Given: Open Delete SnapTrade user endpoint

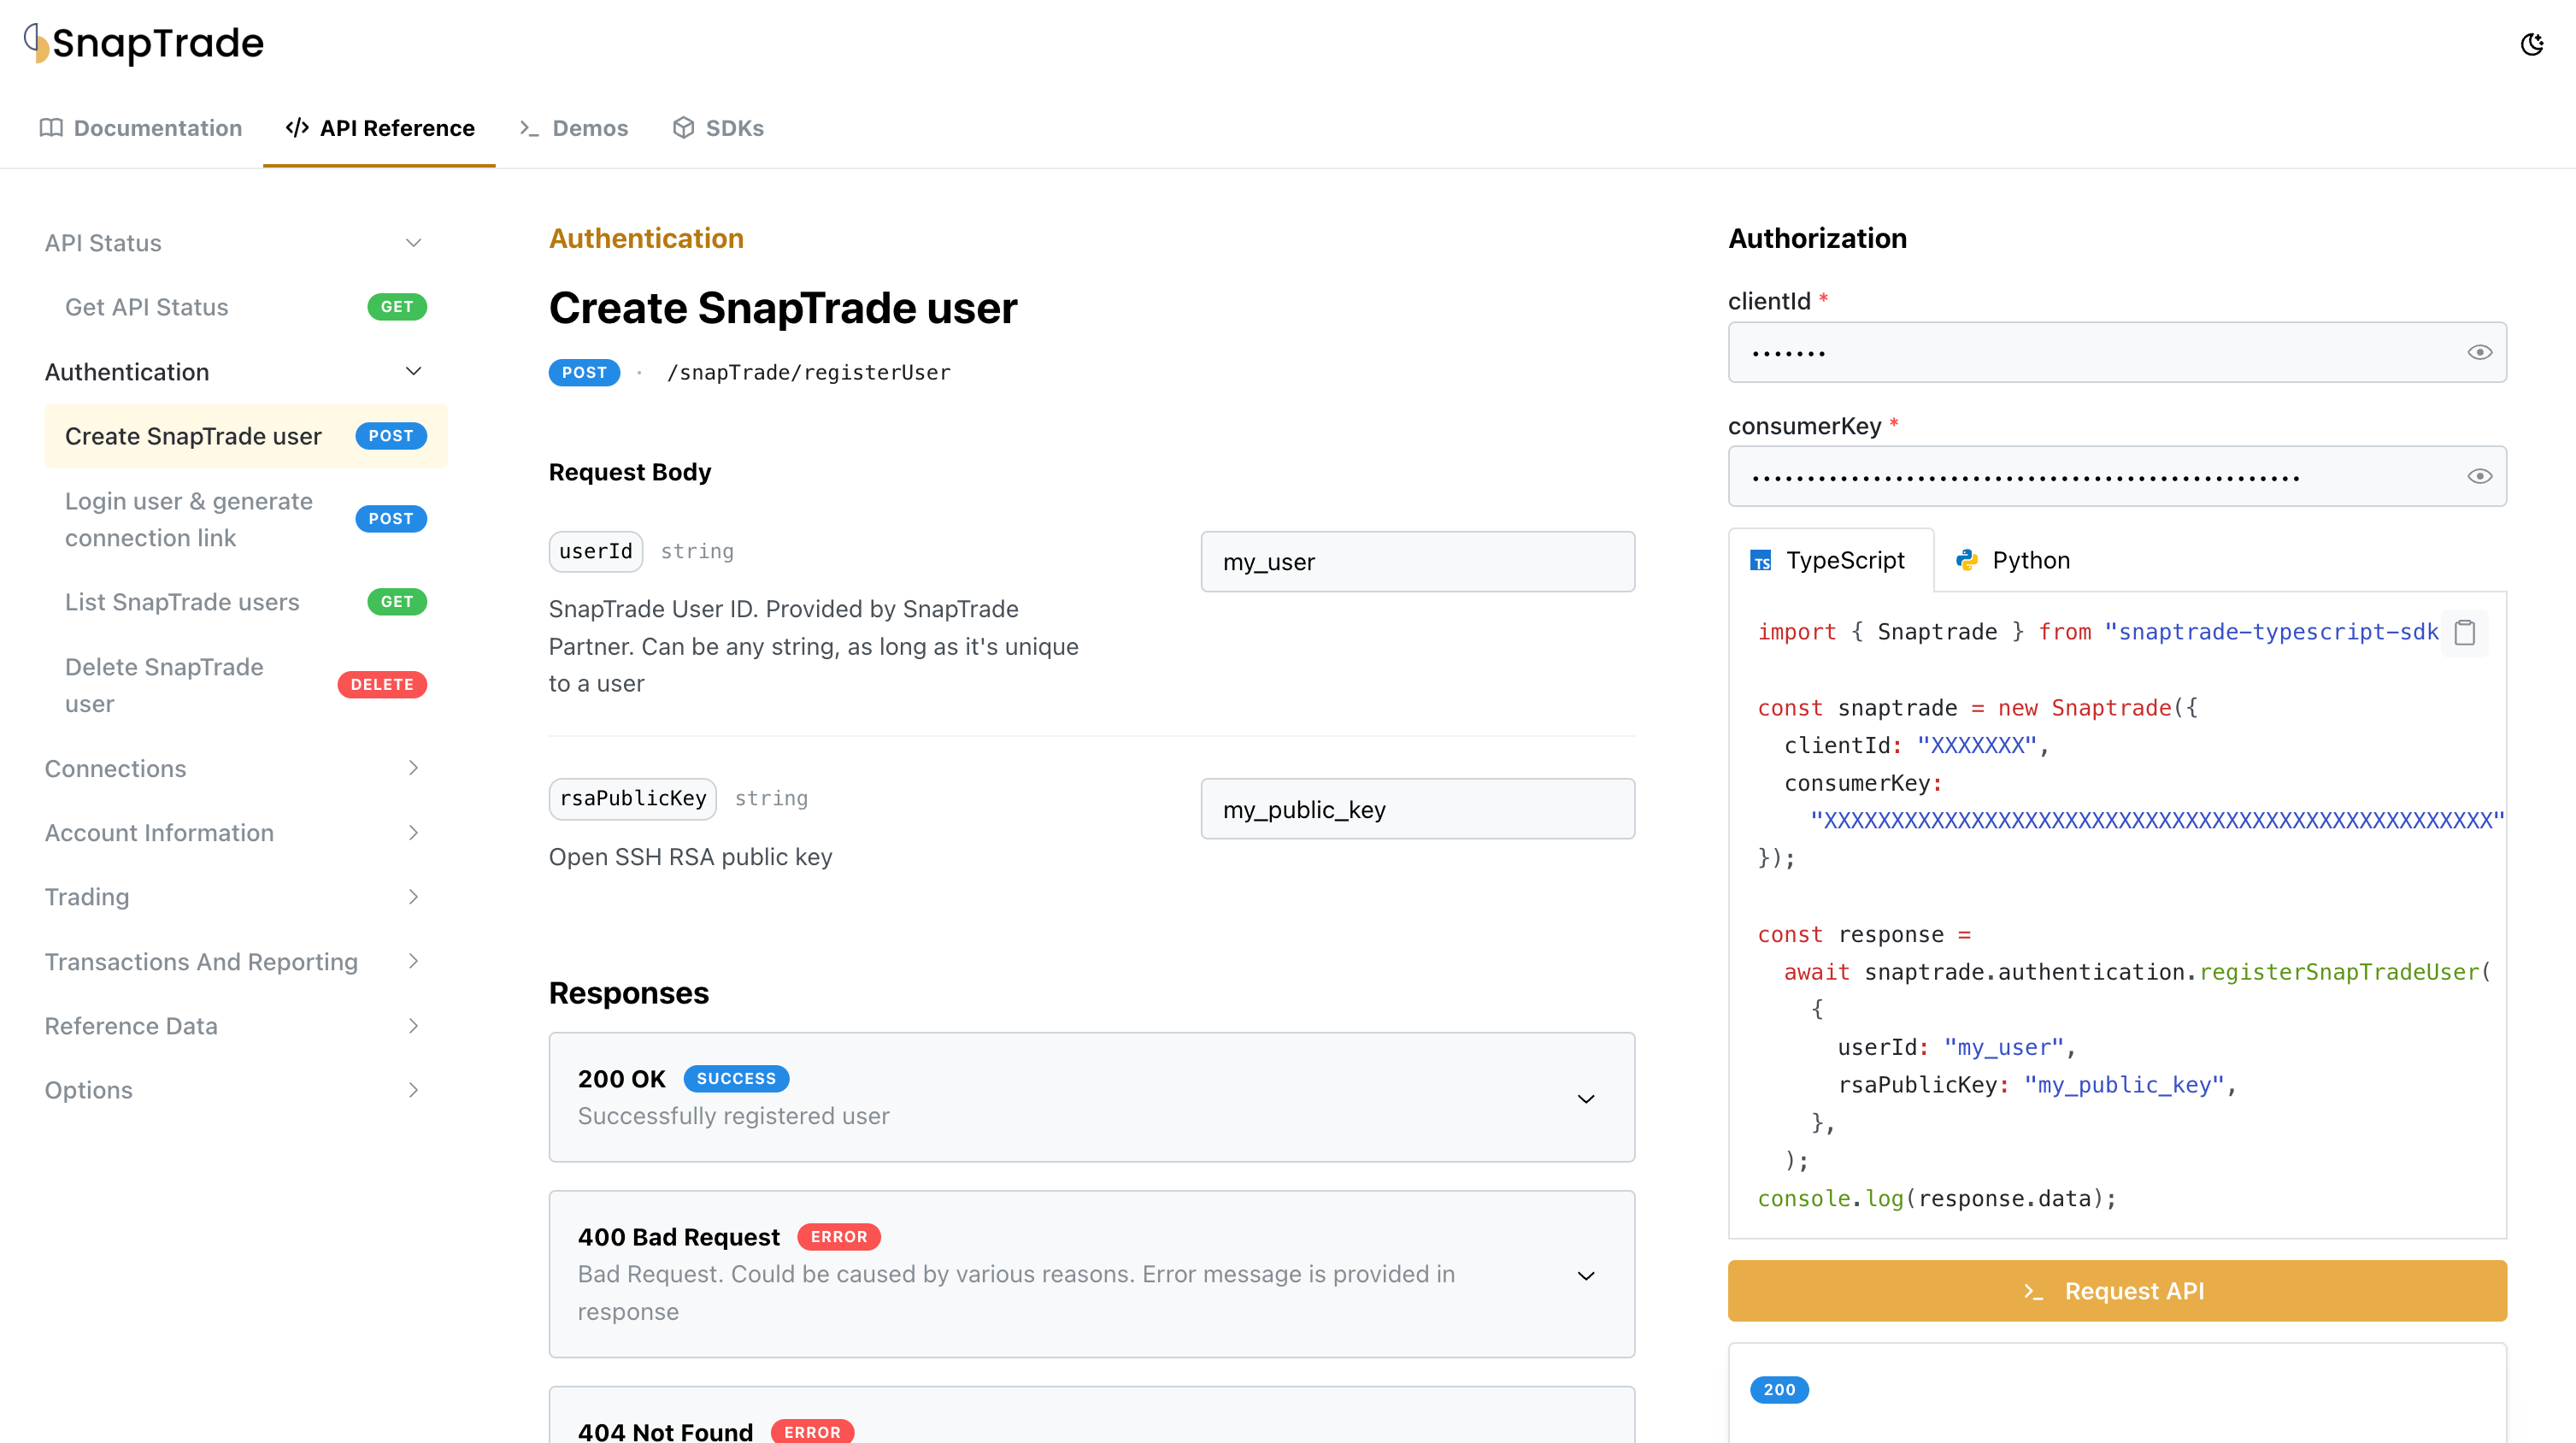Looking at the screenshot, I should click(164, 685).
